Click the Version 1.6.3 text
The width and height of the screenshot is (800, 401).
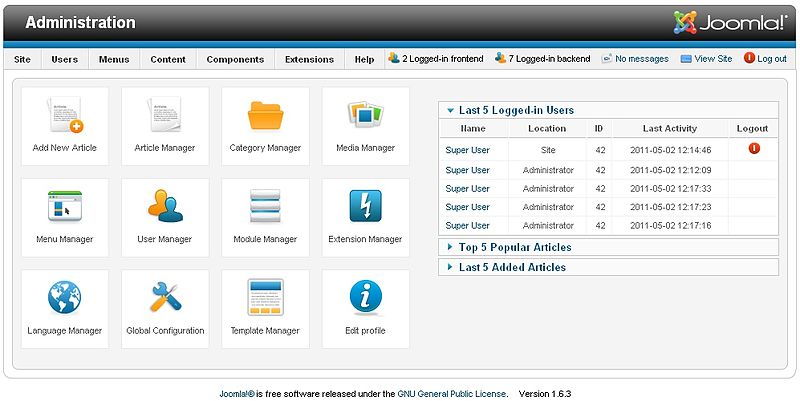545,394
